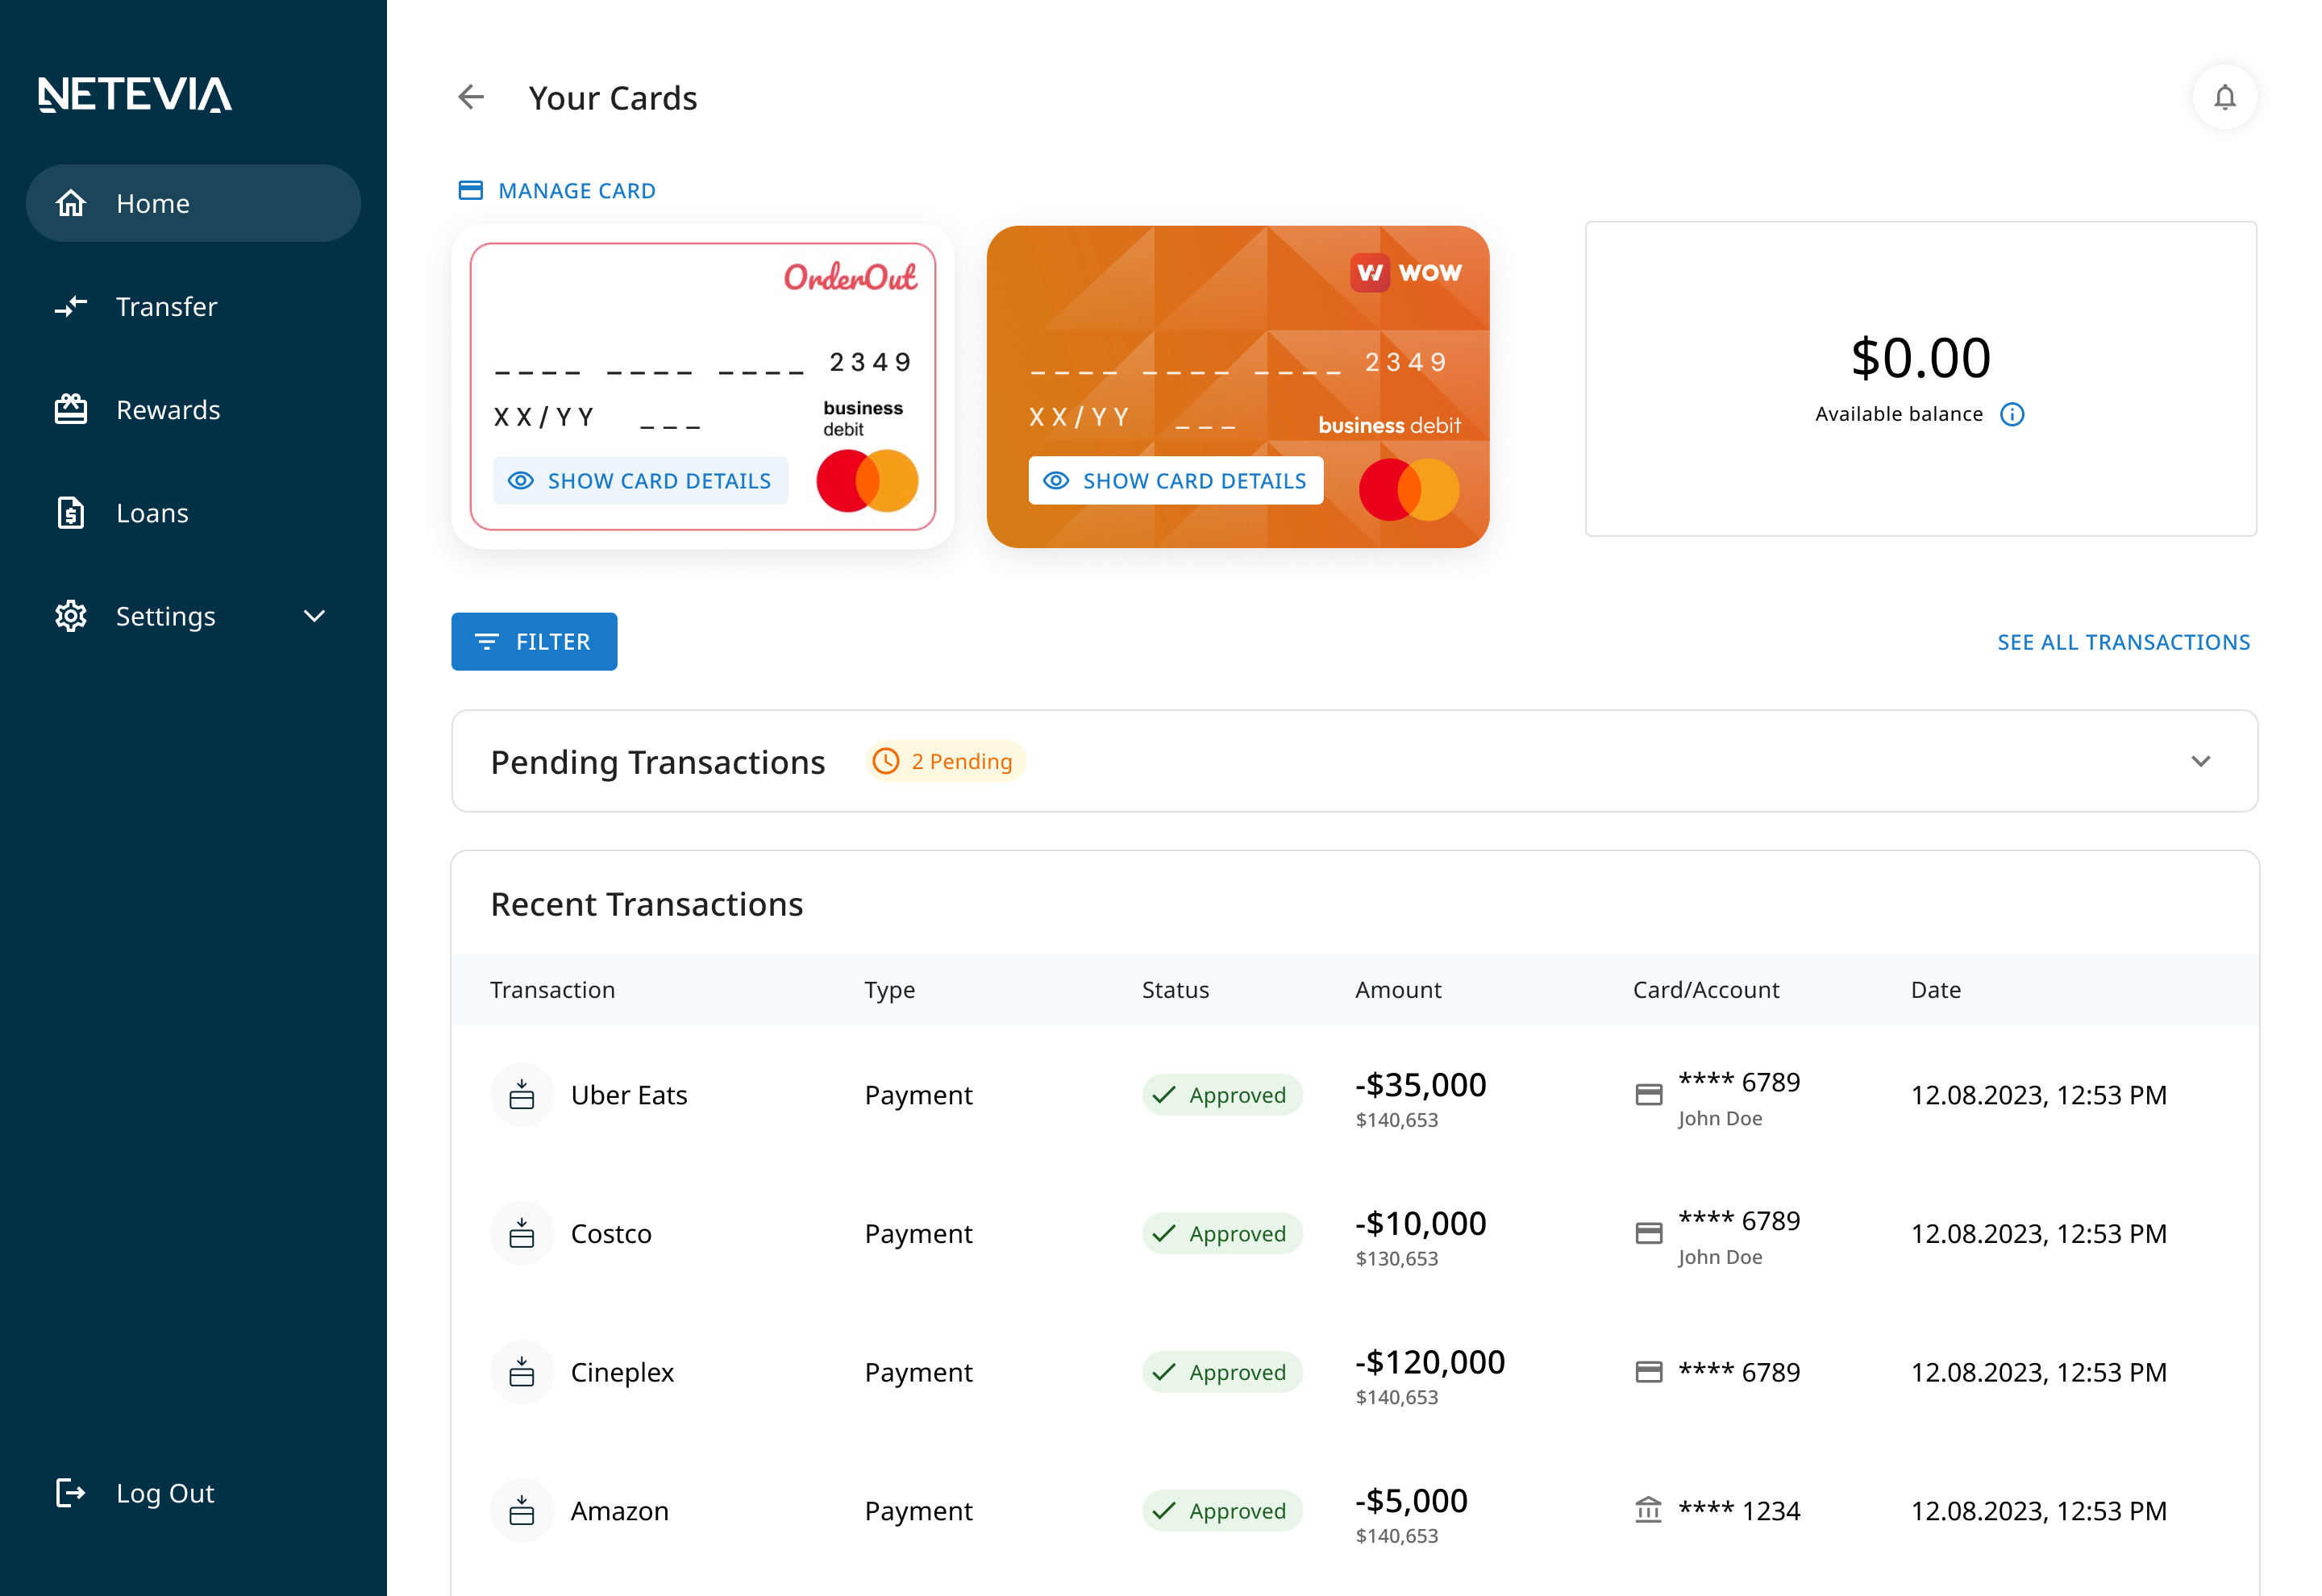
Task: Open the Loans page
Action: (x=152, y=513)
